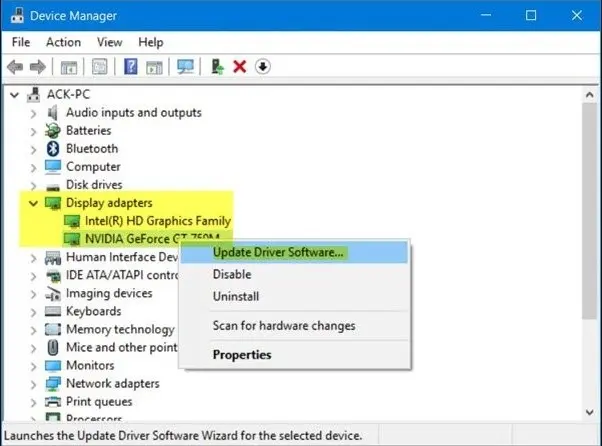Click the Device Manager title bar icon
Screen dimensions: 602x446
(x=17, y=15)
